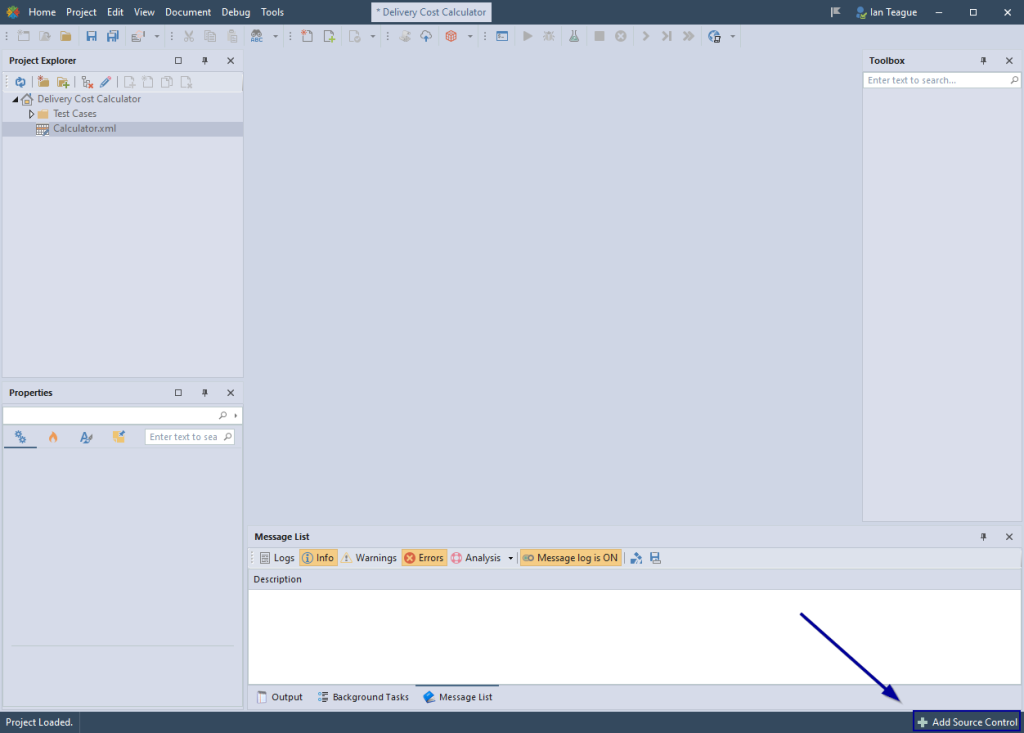Open the Document menu

click(188, 12)
